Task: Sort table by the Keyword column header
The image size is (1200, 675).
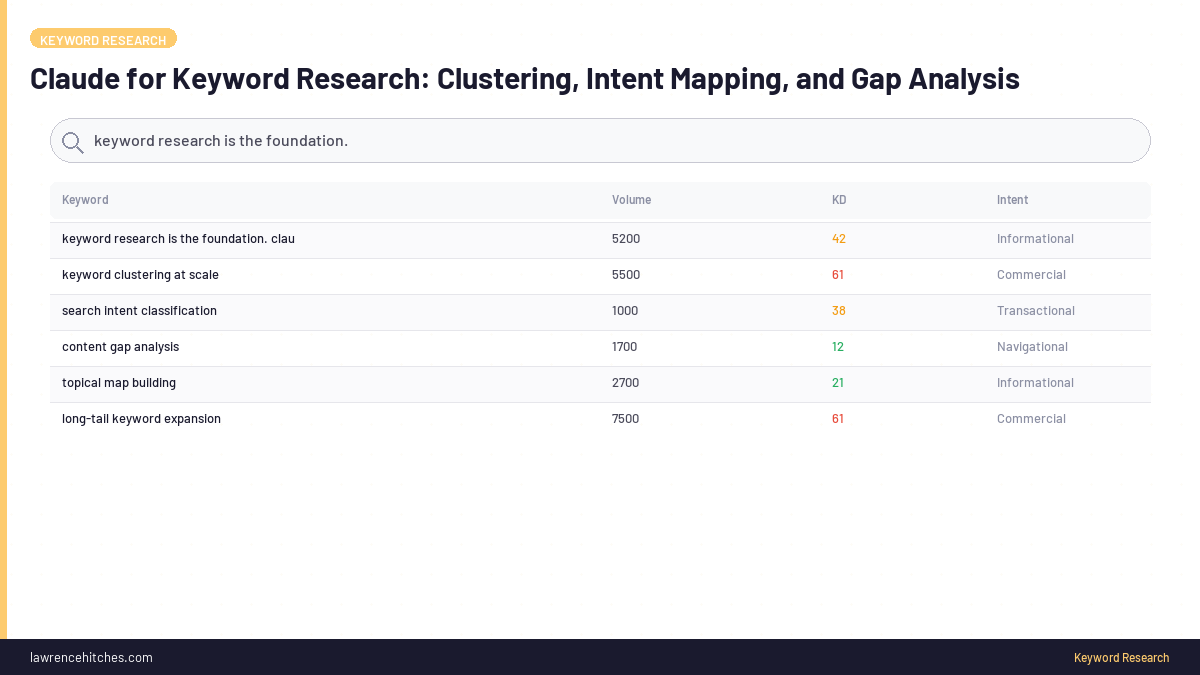Action: 85,199
